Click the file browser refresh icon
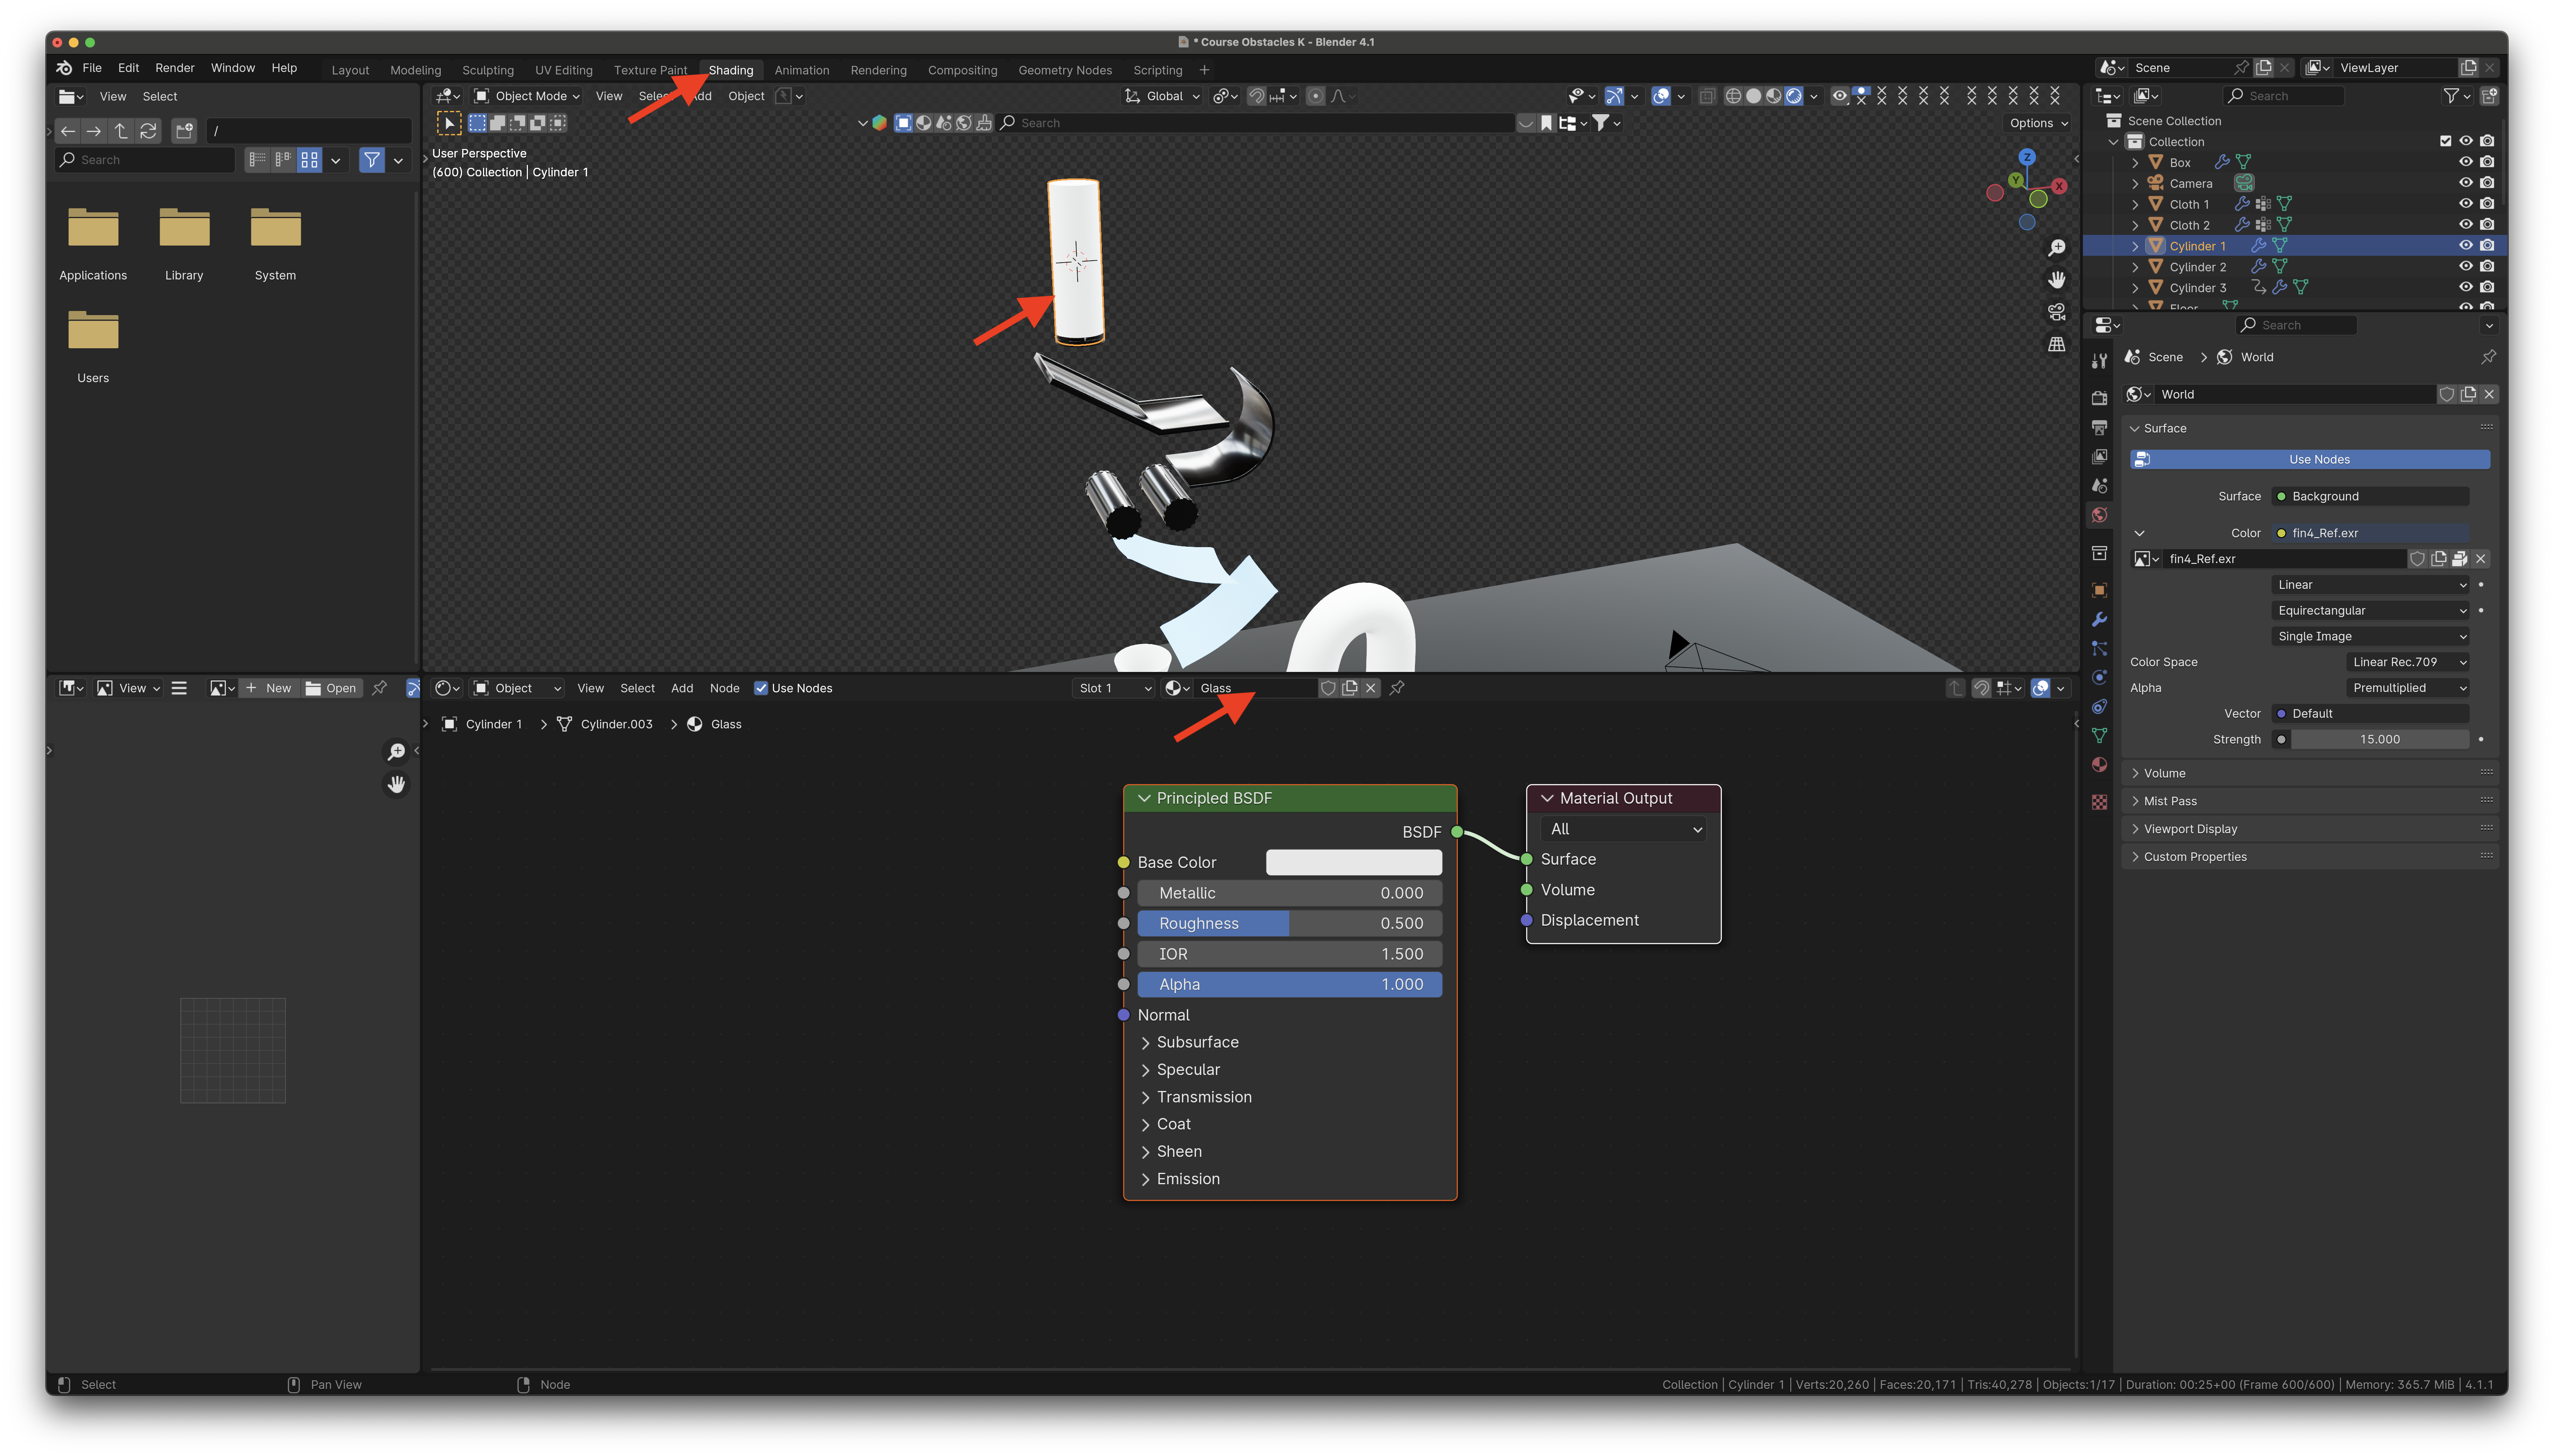Viewport: 2554px width, 1456px height. click(148, 131)
